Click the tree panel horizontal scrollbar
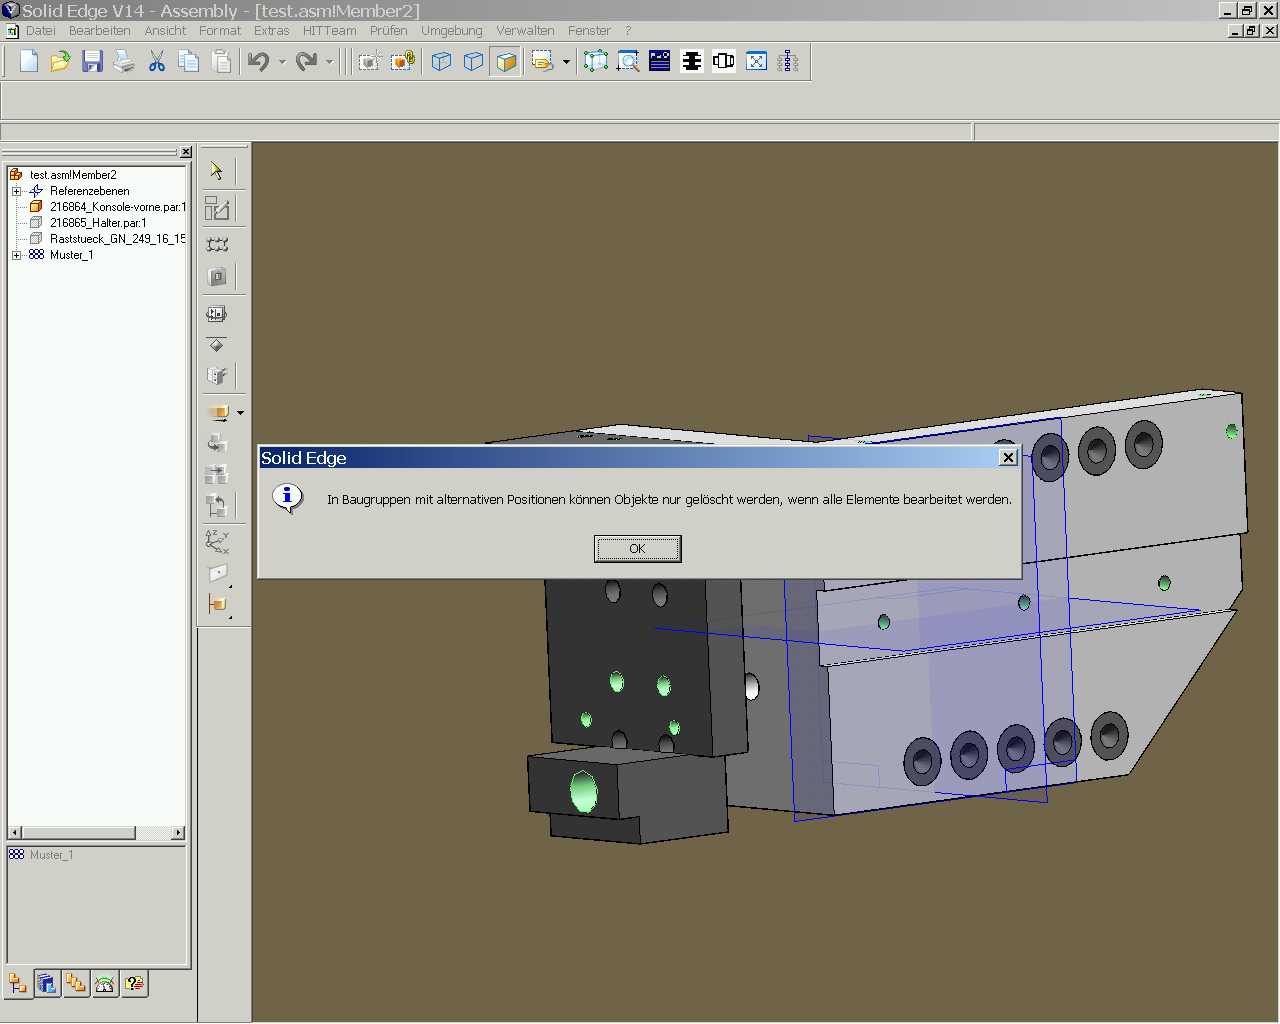 pyautogui.click(x=78, y=833)
